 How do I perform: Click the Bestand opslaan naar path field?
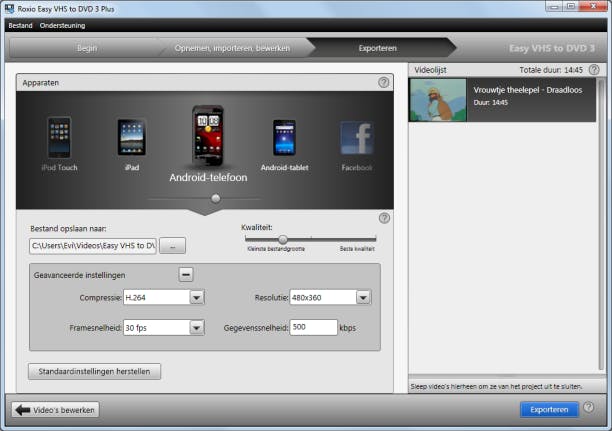93,246
